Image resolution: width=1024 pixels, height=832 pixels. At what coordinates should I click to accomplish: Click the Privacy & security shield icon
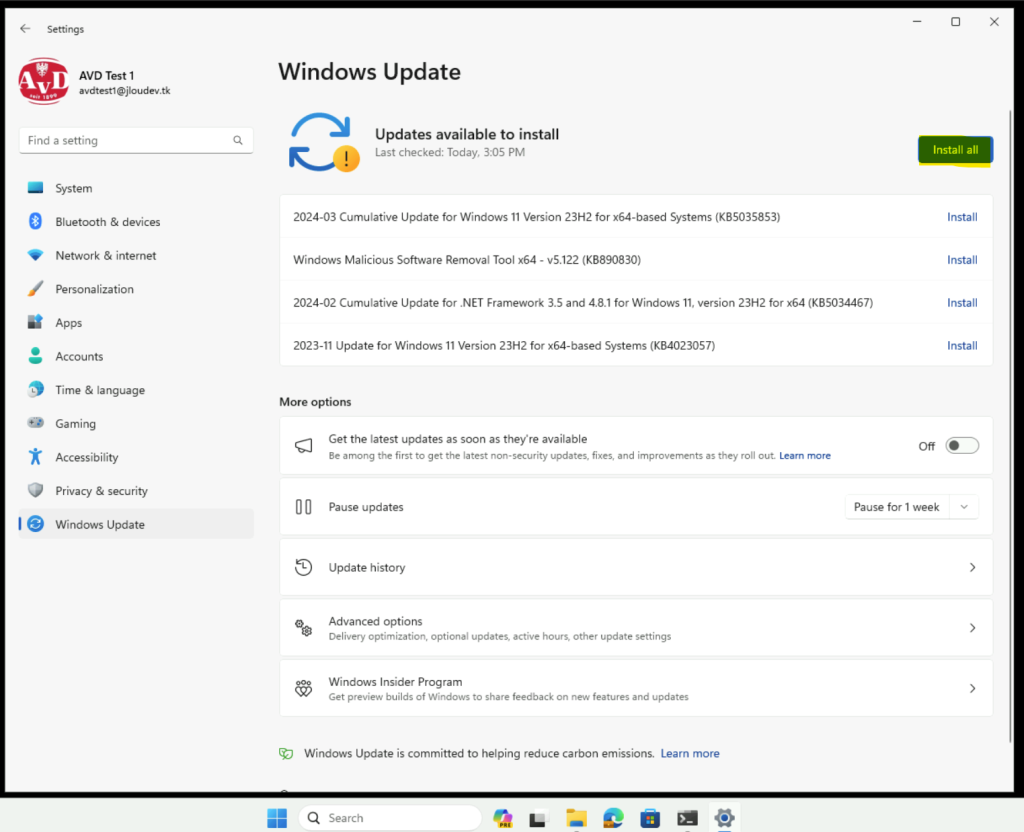pos(35,490)
